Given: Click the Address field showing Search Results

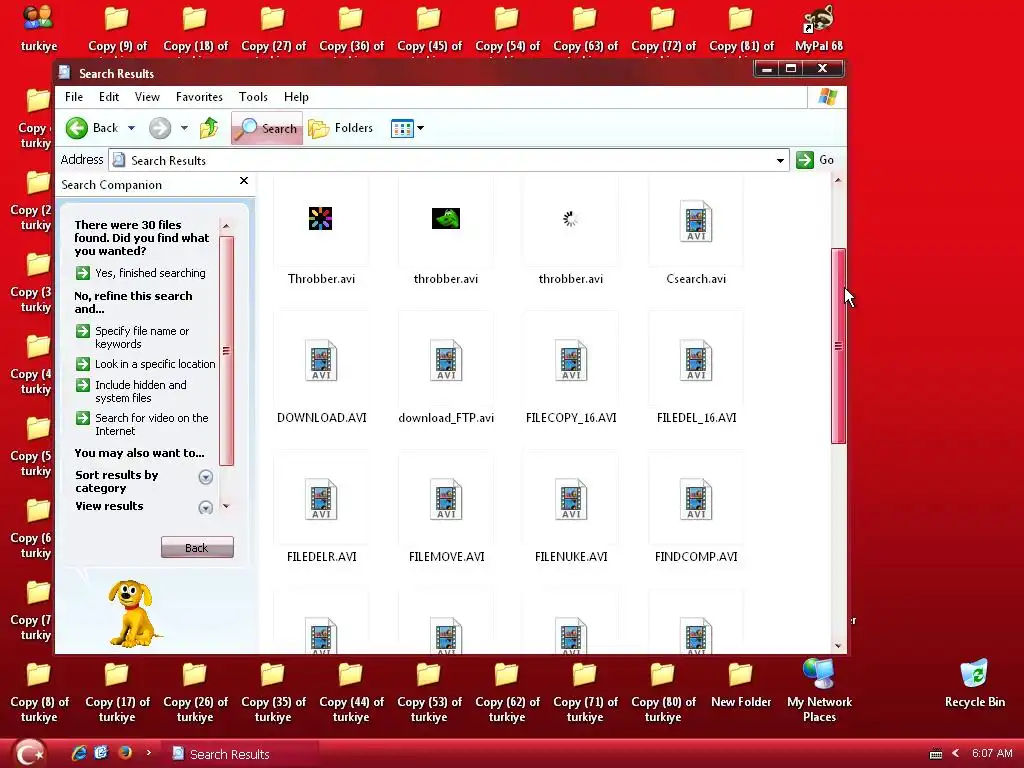Looking at the screenshot, I should [449, 161].
